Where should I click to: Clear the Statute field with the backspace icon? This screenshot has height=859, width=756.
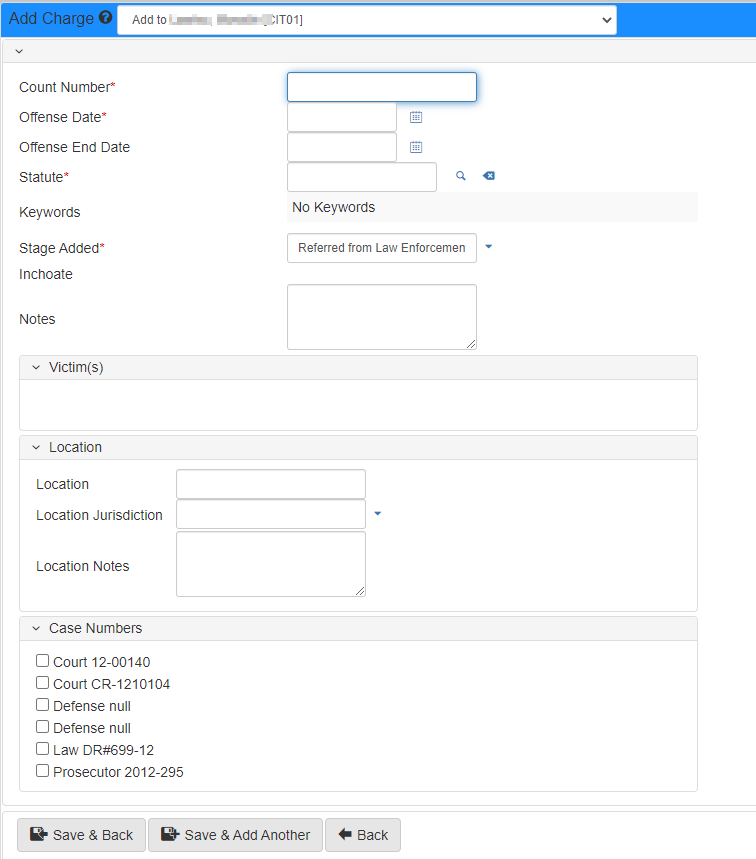point(488,175)
